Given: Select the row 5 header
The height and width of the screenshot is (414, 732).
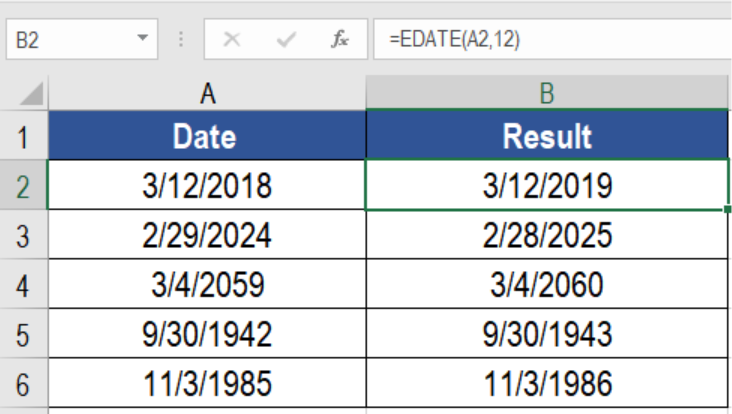Looking at the screenshot, I should tap(23, 334).
